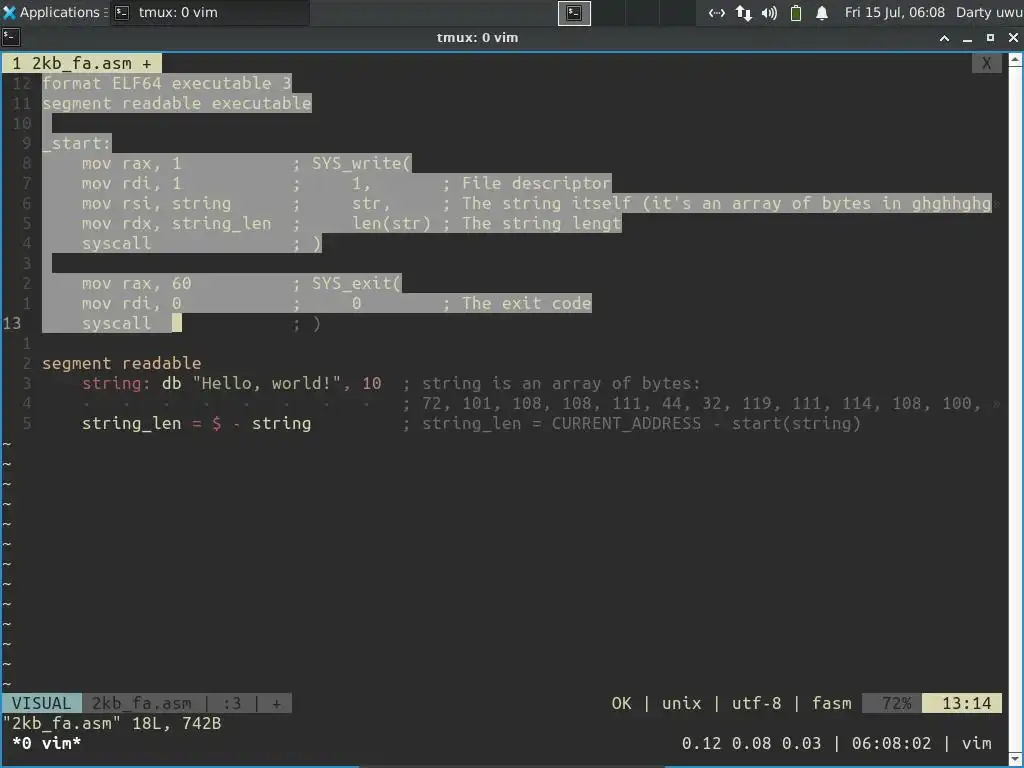Image resolution: width=1024 pixels, height=768 pixels.
Task: Click 'mov rsi, string' instruction
Action: coord(156,204)
